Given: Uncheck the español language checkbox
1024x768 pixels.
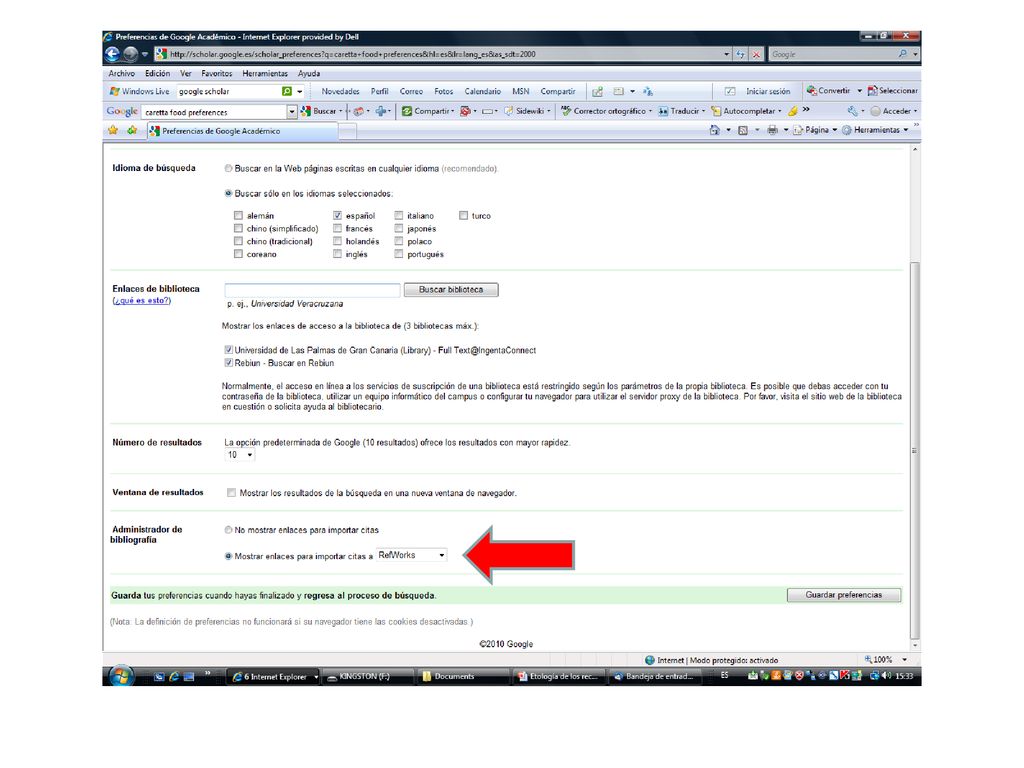Looking at the screenshot, I should point(338,216).
